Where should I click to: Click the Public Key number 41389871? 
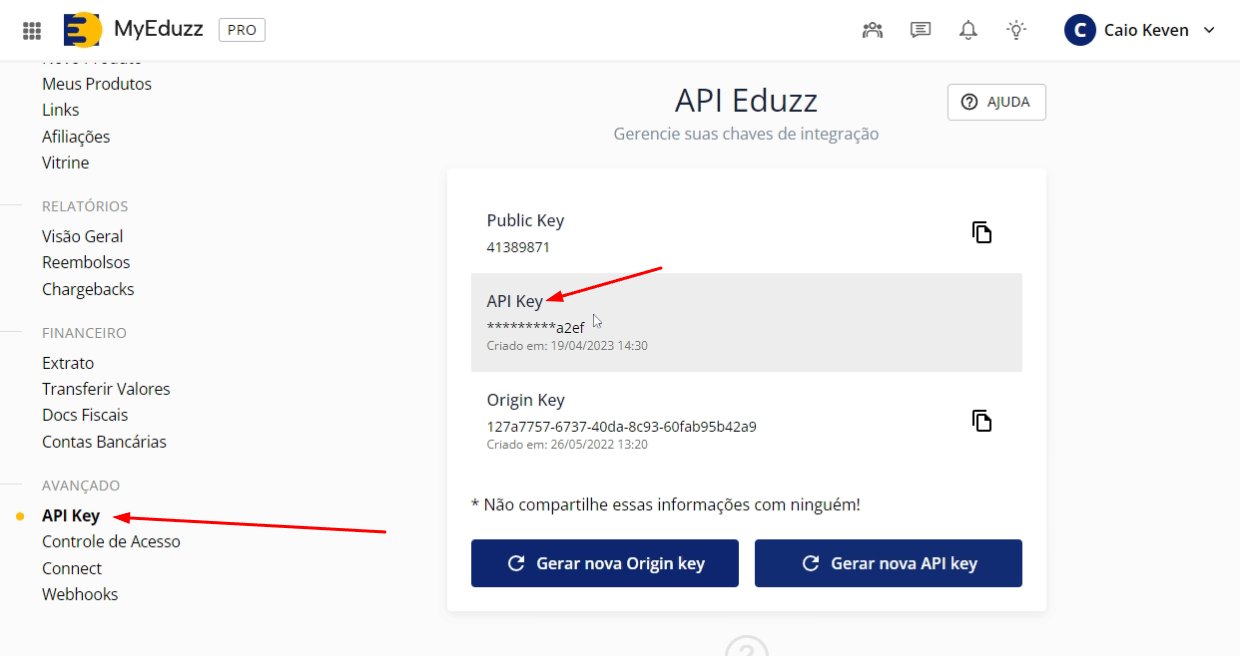pyautogui.click(x=518, y=247)
